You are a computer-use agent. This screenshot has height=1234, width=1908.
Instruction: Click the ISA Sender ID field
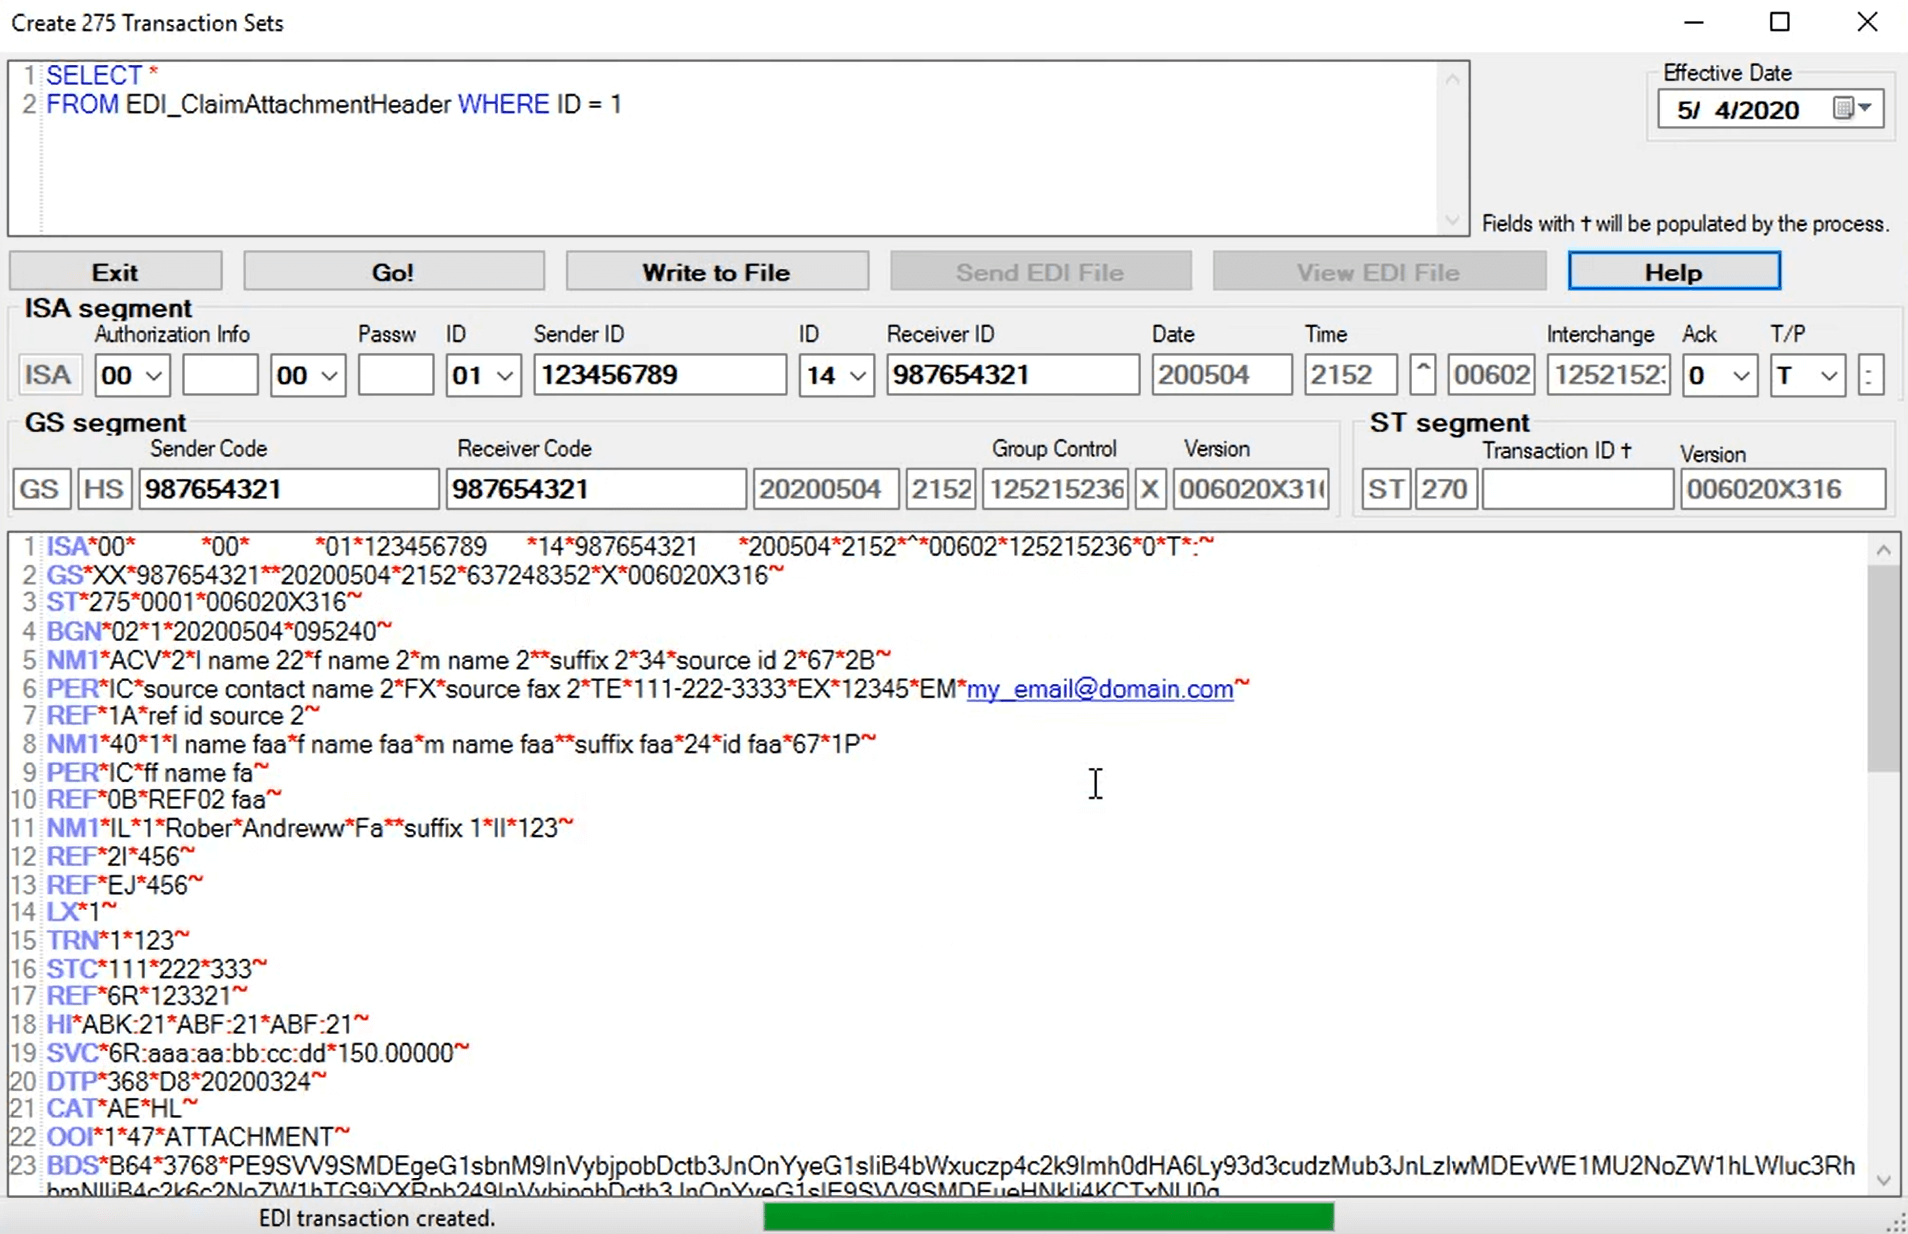pyautogui.click(x=659, y=376)
